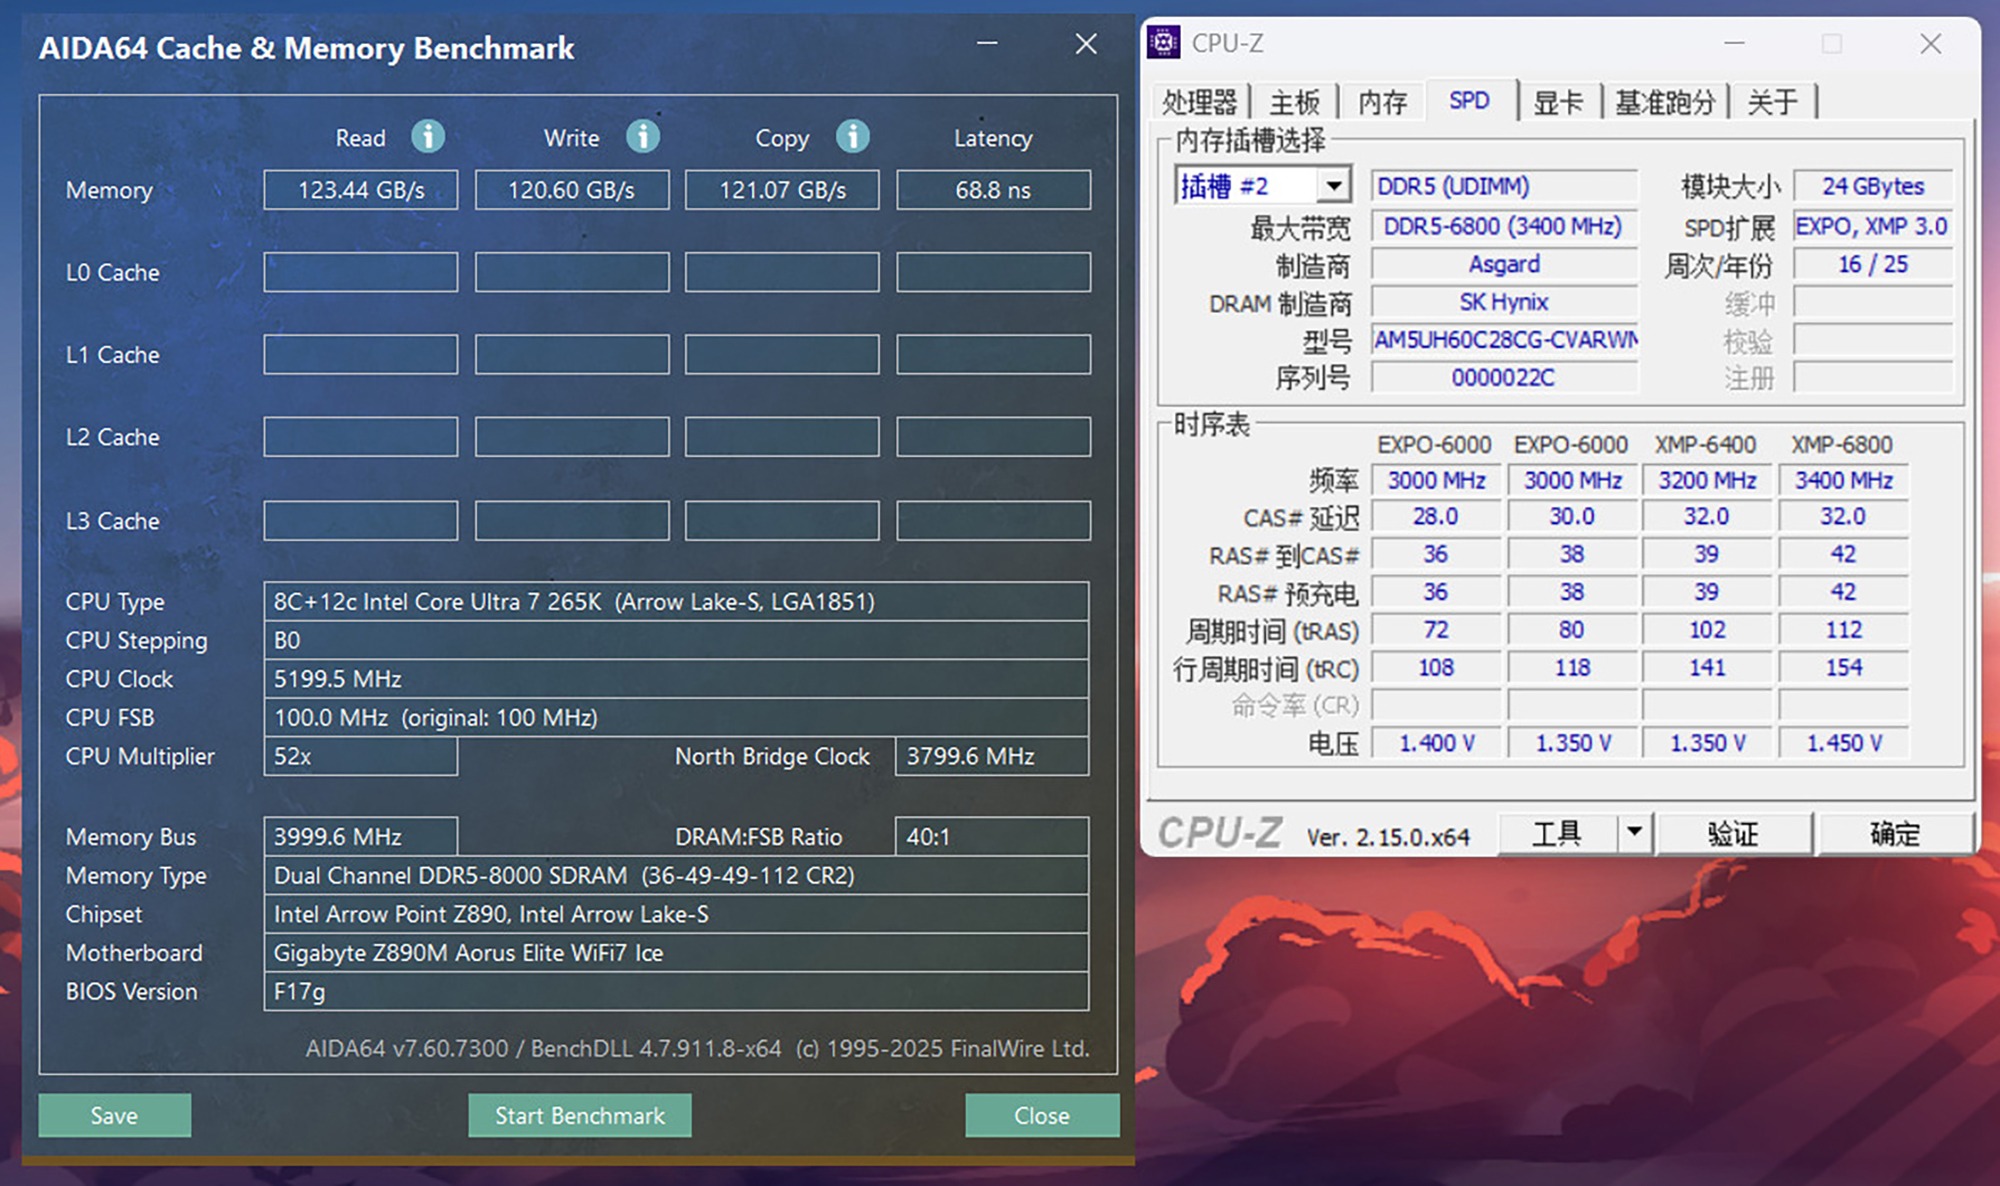Click the Save button
Viewport: 2000px width, 1186px height.
[x=114, y=1115]
